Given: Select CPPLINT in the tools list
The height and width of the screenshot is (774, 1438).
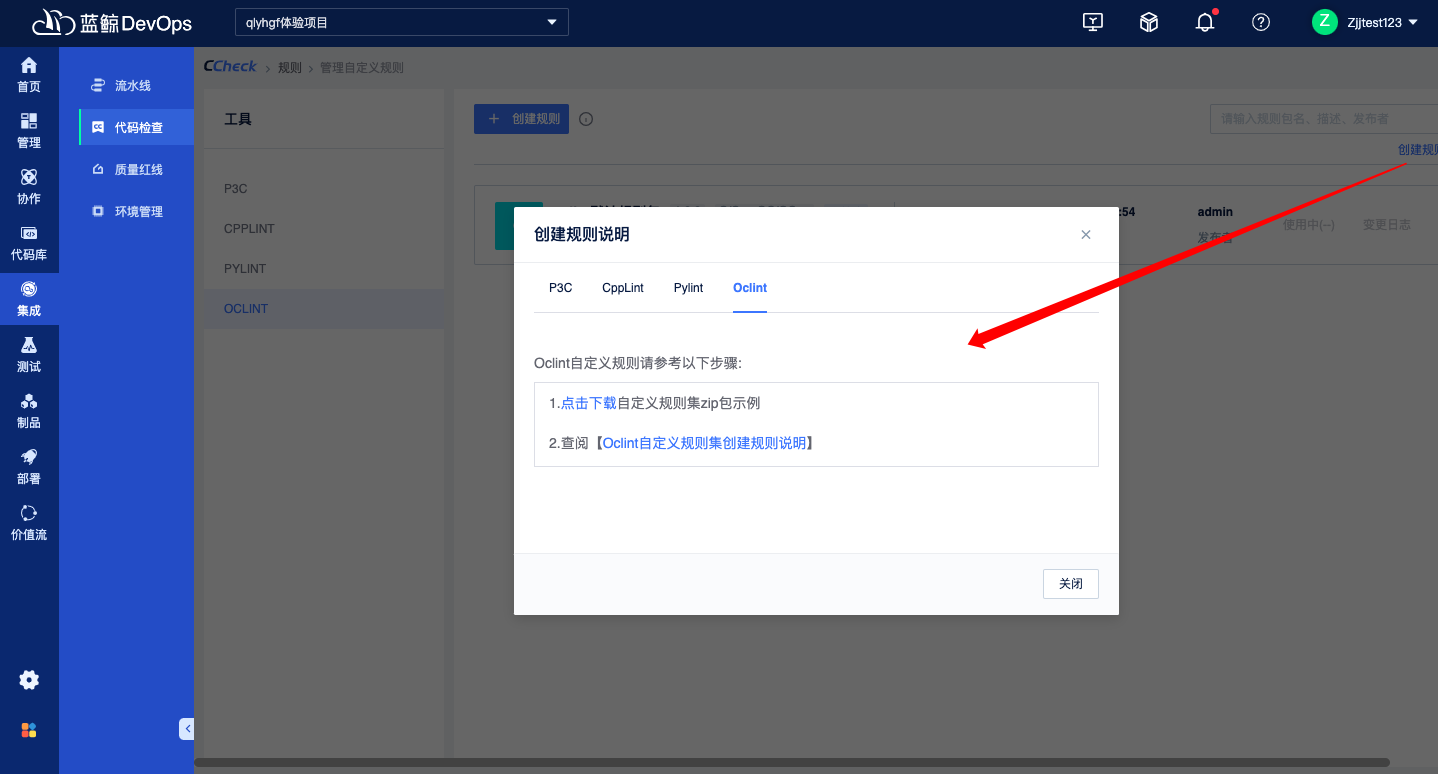Looking at the screenshot, I should [324, 228].
